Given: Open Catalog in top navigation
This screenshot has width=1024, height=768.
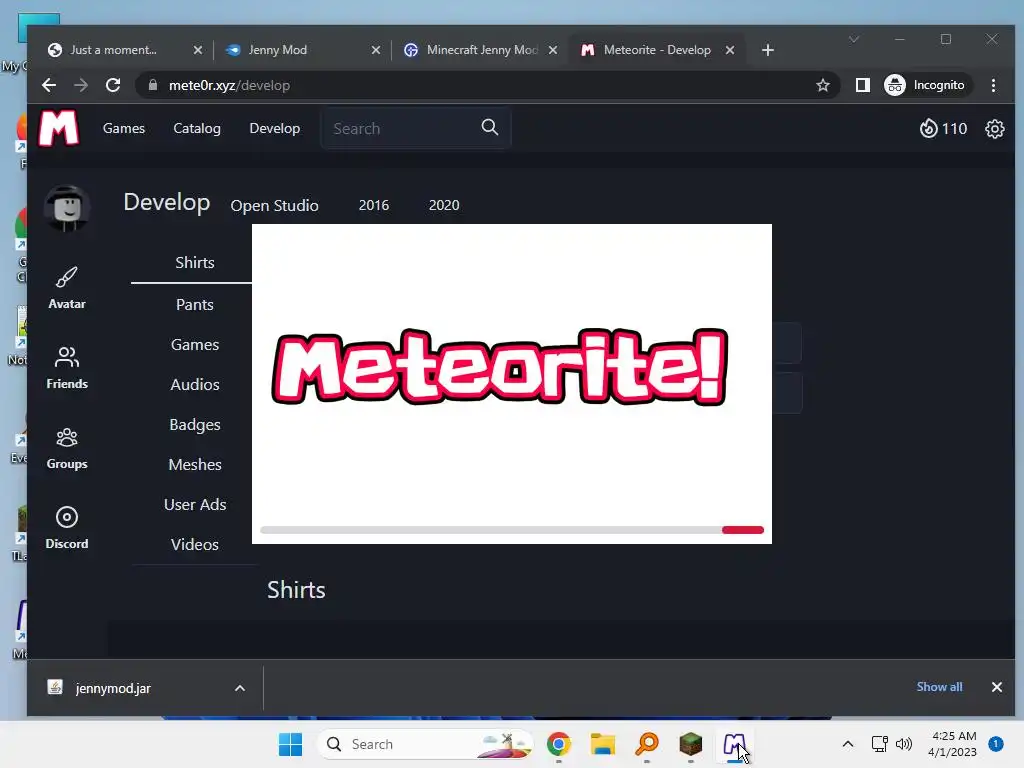Looking at the screenshot, I should pos(197,129).
